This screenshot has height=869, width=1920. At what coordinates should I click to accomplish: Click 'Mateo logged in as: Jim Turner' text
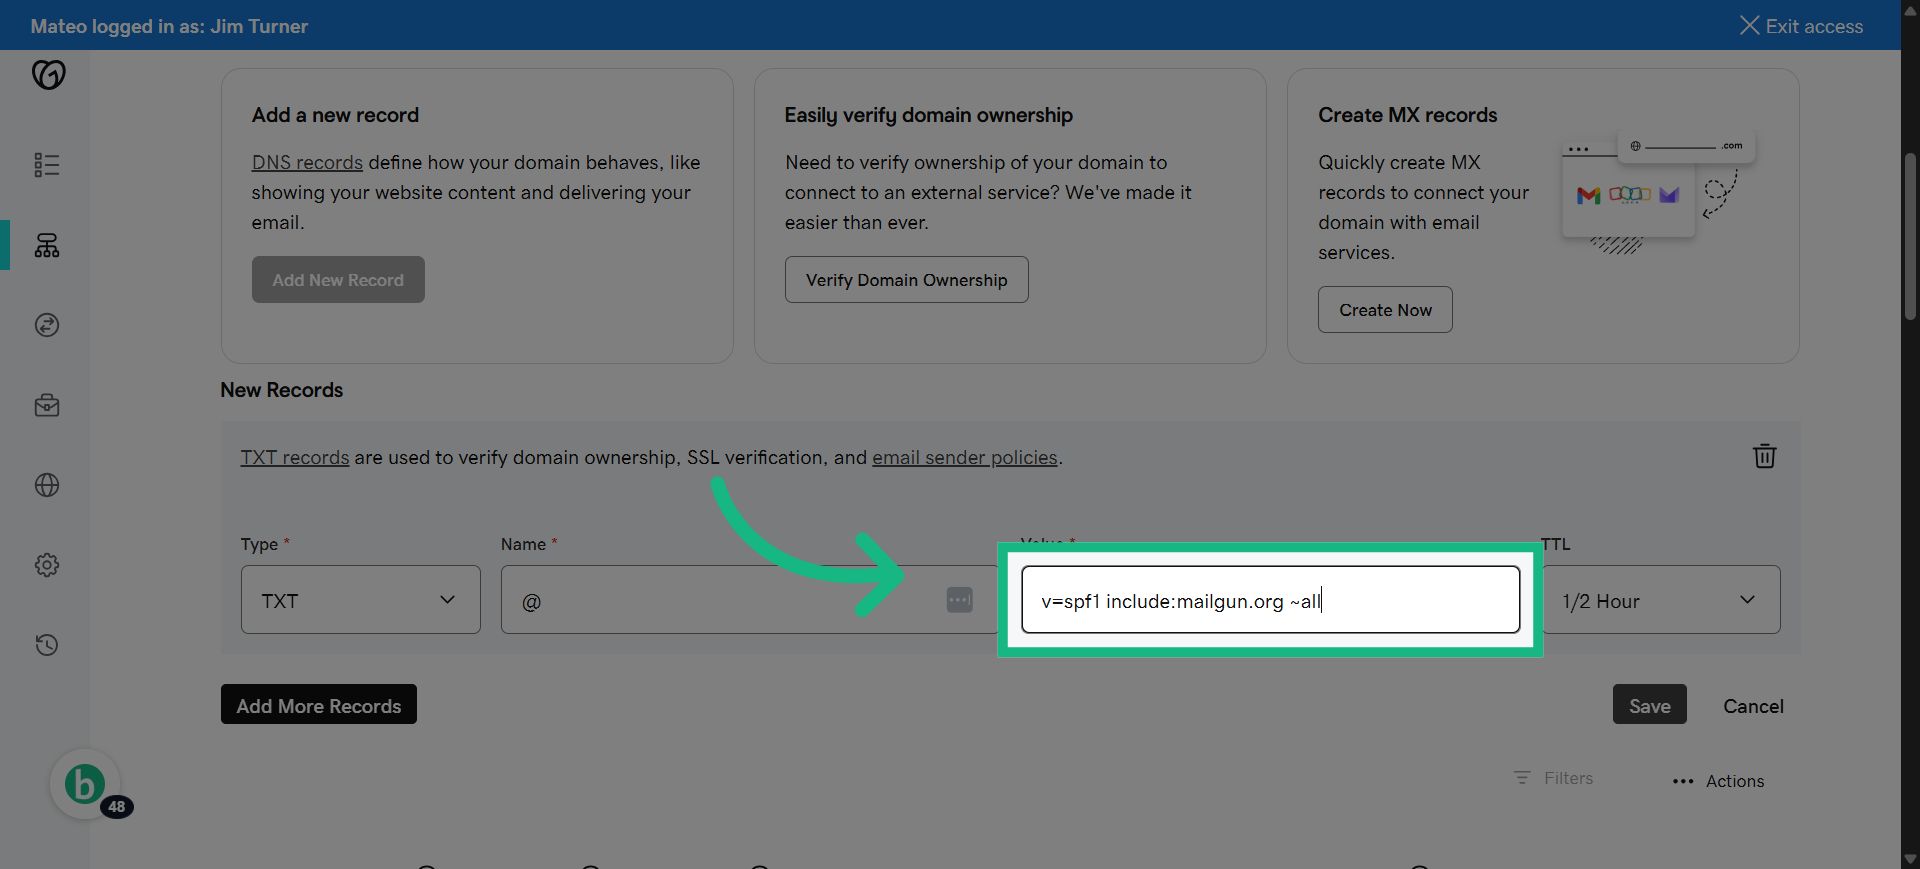coord(169,26)
